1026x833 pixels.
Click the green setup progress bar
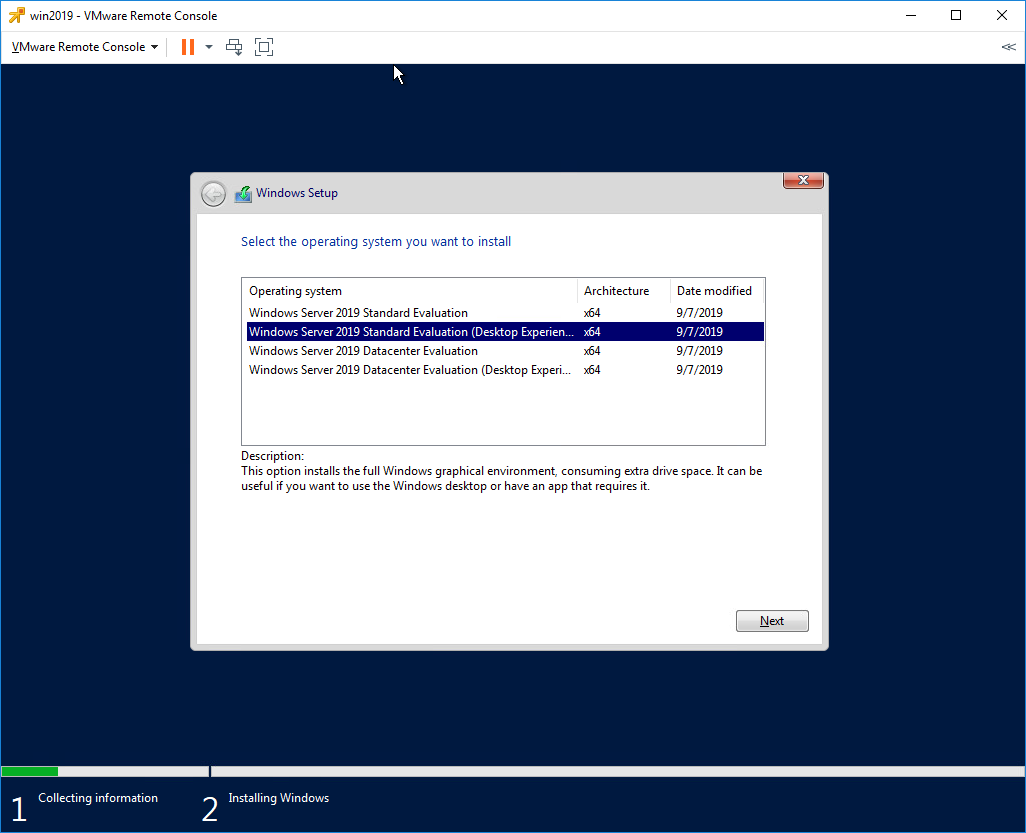(x=30, y=771)
